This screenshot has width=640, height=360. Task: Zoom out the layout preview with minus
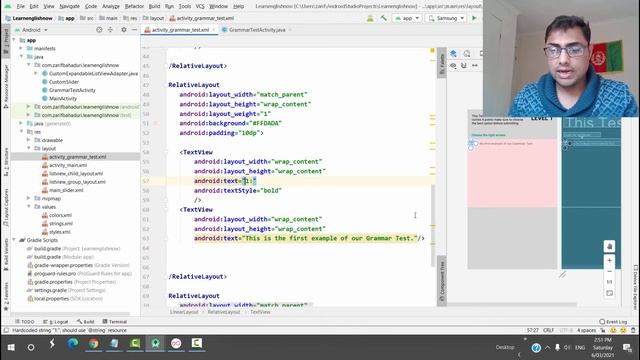(609, 271)
